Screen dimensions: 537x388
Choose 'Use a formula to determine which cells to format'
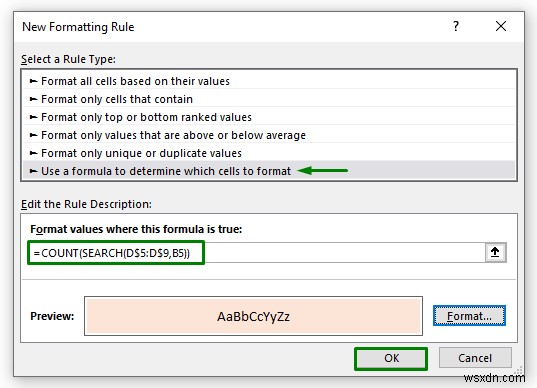269,171
